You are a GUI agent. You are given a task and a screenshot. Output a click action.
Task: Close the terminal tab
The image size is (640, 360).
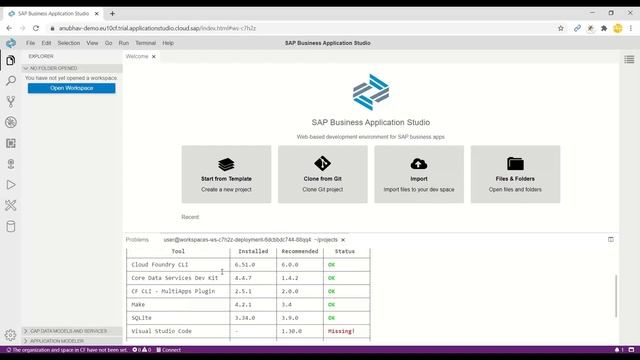pos(343,240)
